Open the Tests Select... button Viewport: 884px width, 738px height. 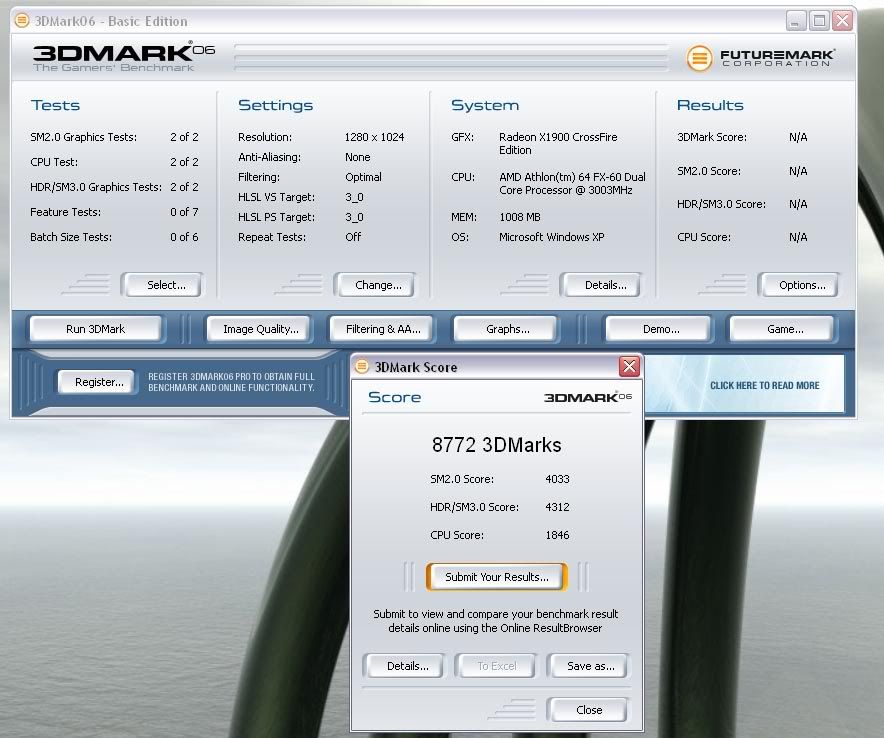[x=162, y=285]
